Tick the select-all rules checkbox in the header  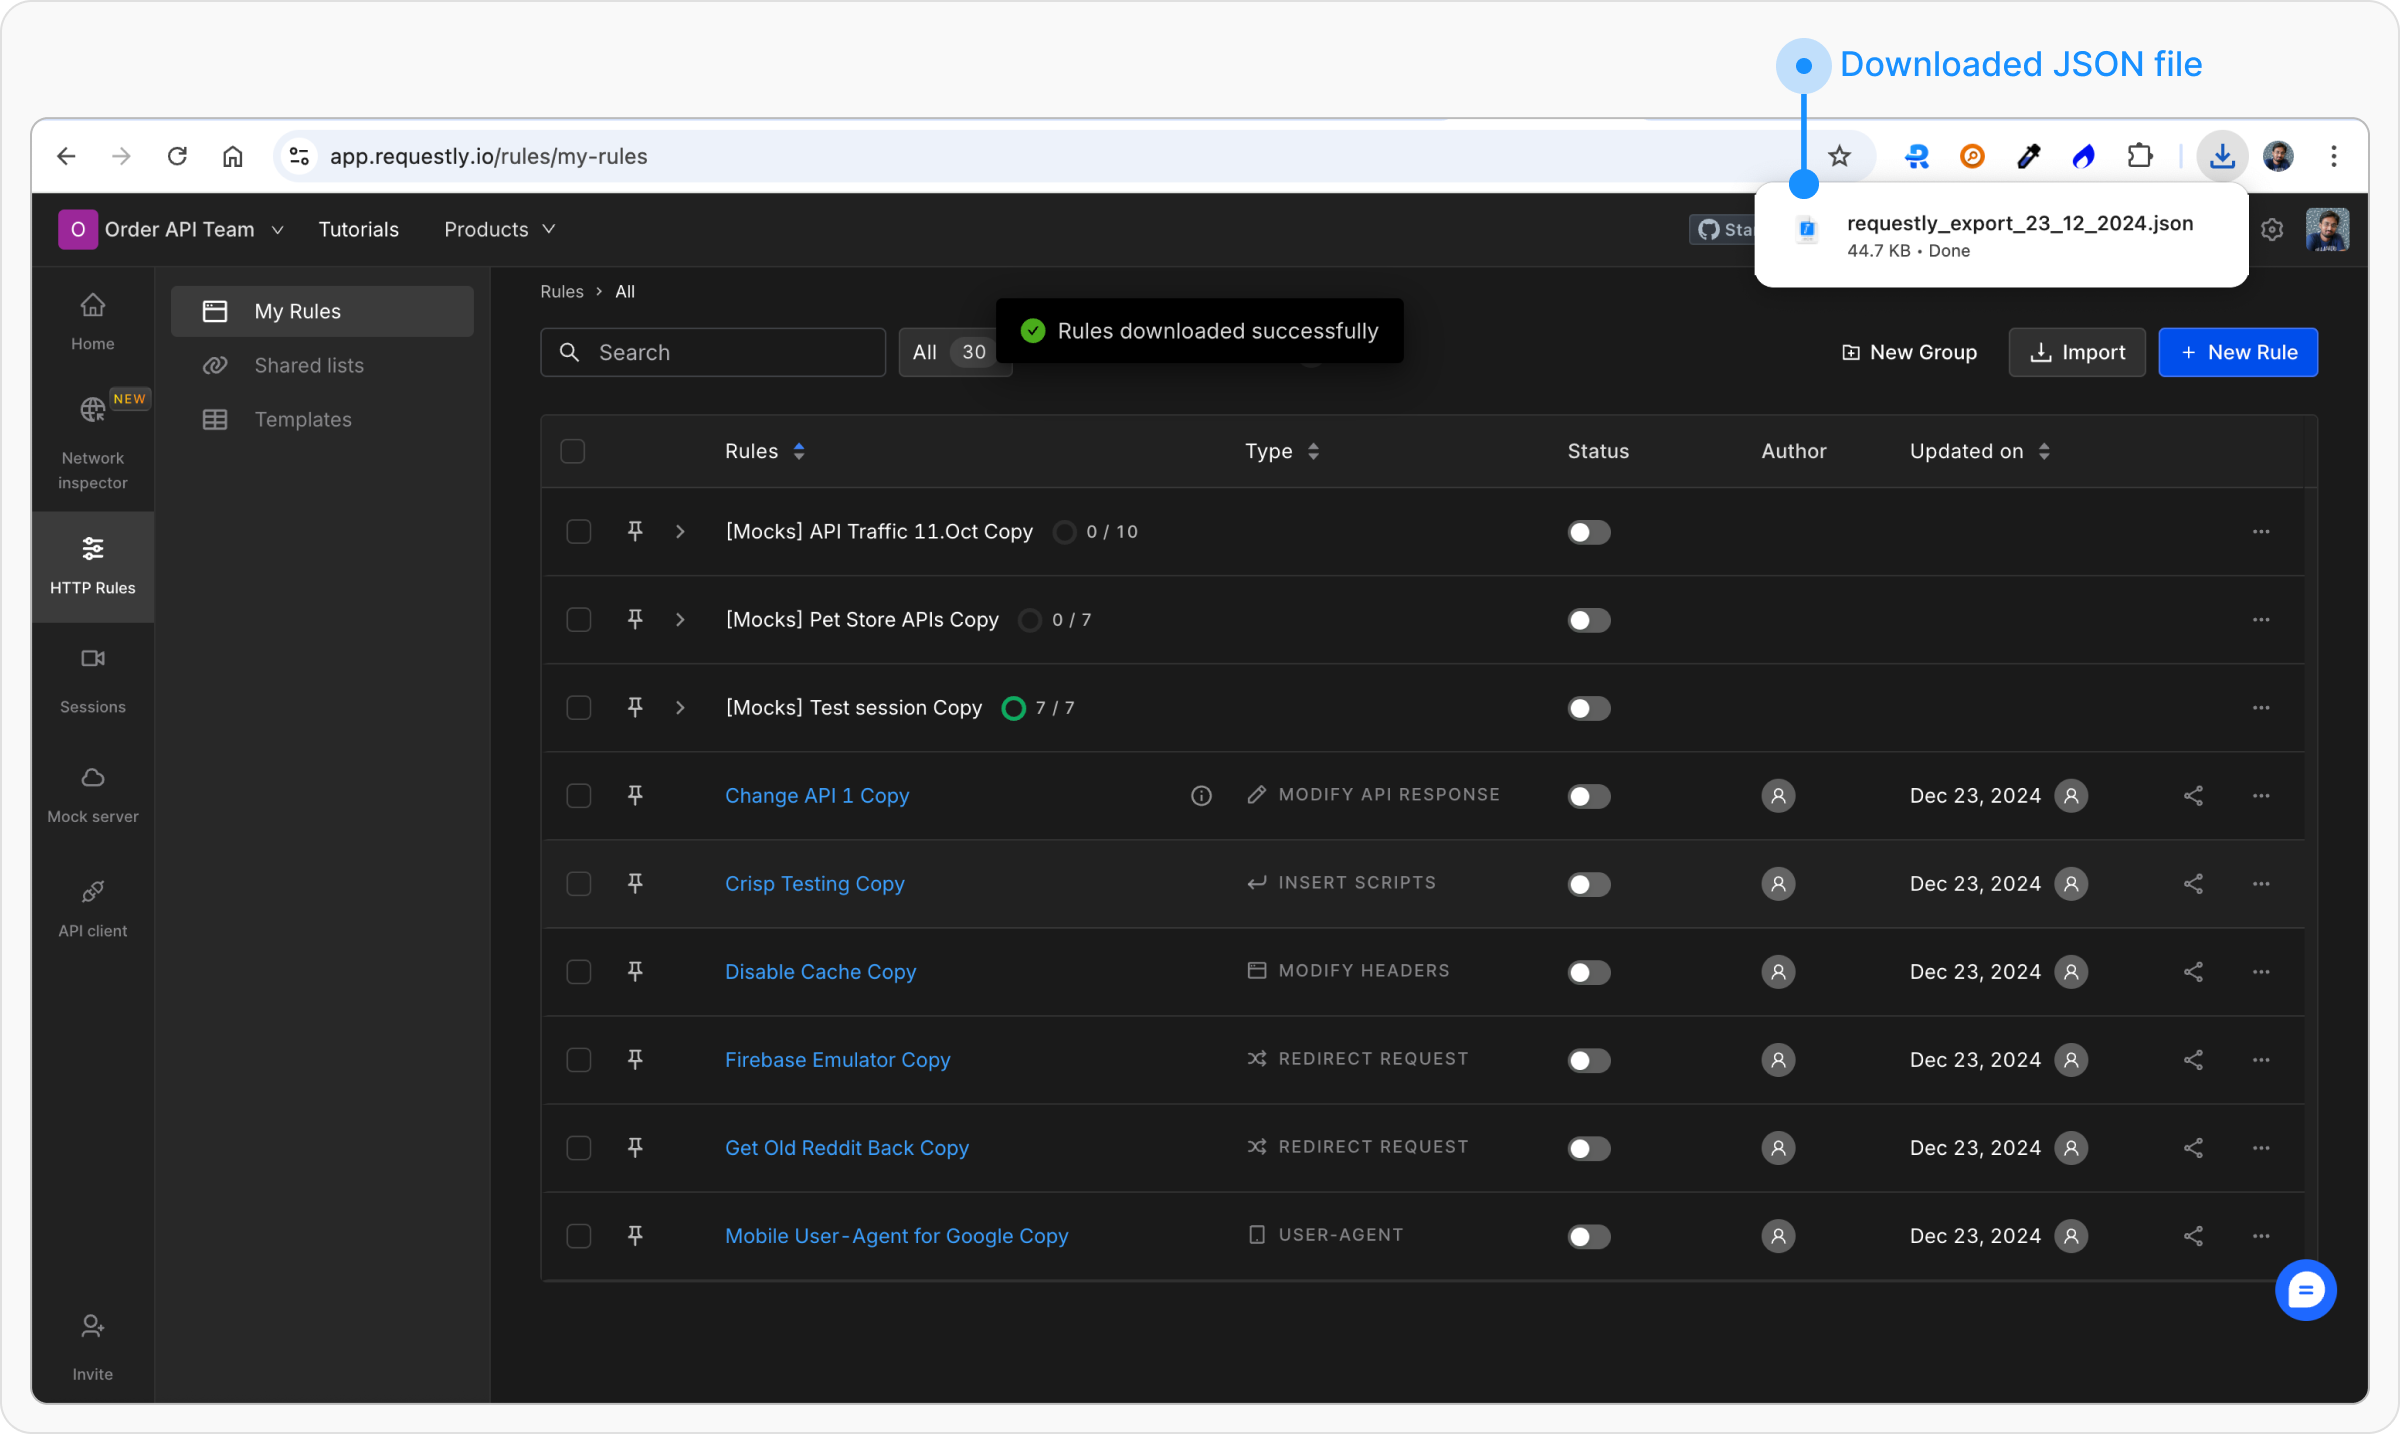(x=573, y=451)
